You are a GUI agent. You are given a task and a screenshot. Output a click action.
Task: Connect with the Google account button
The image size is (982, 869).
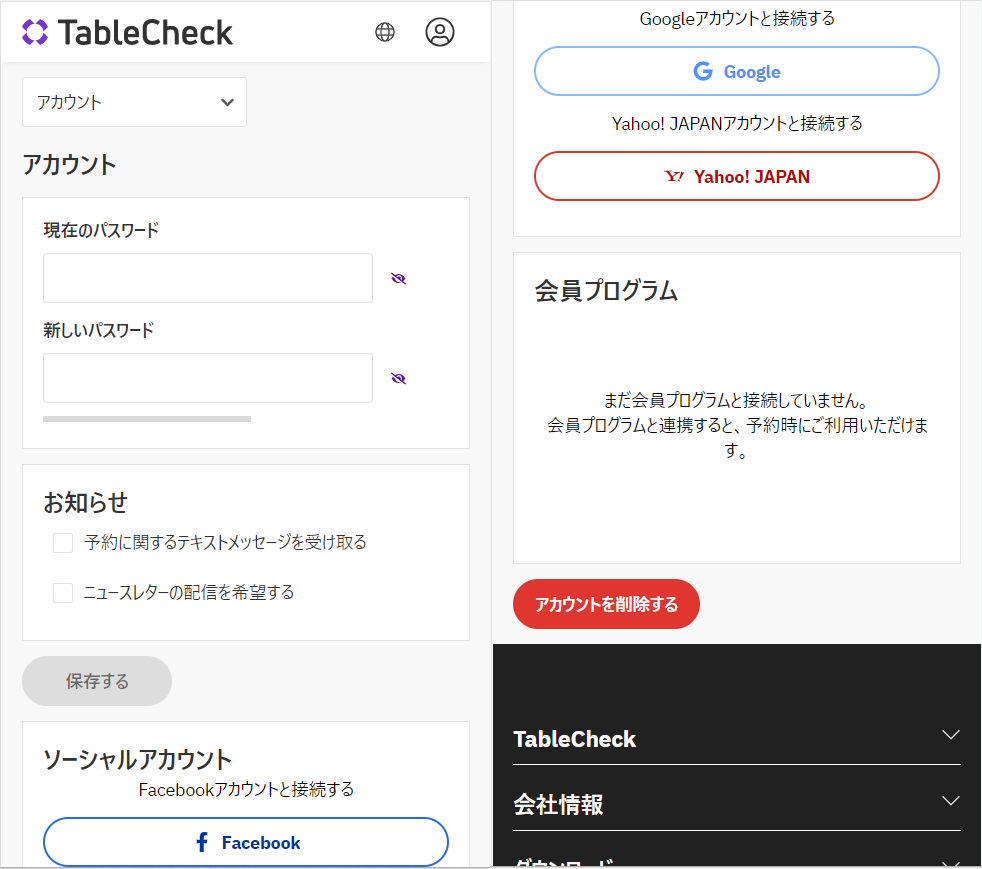click(737, 71)
